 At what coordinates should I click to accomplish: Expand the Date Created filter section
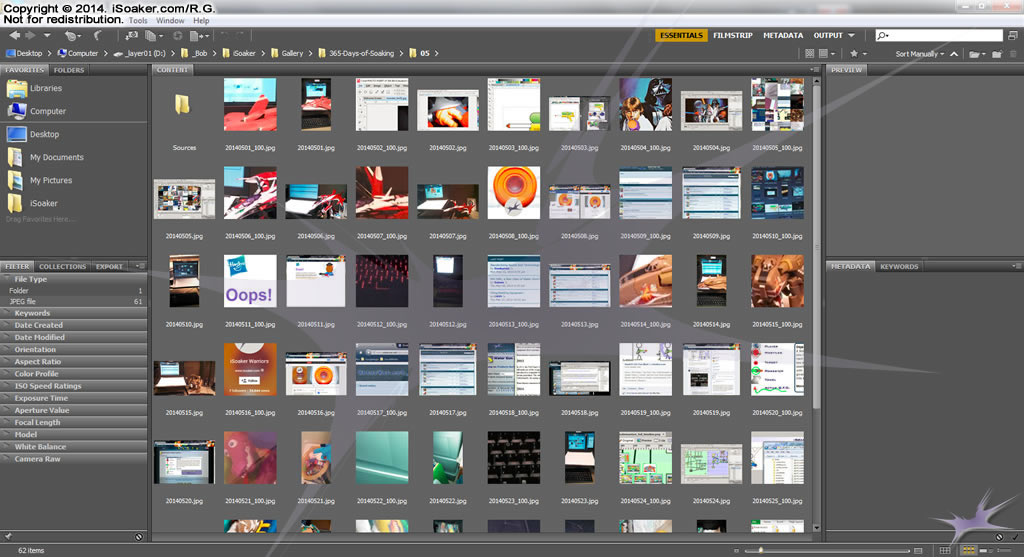[73, 325]
